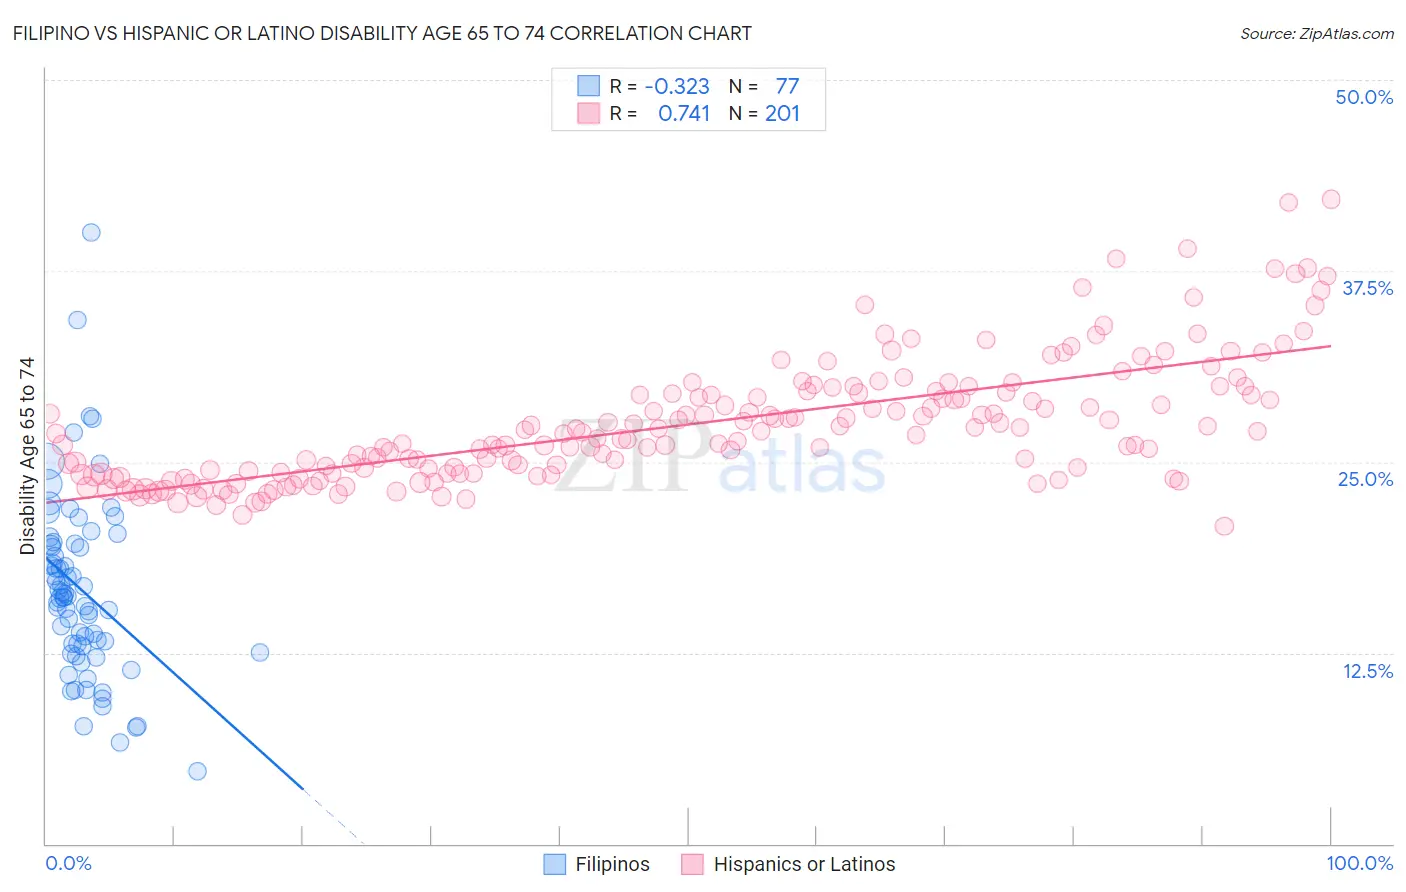Click the 12.5% y-axis label
Viewport: 1406px width, 892px height.
point(1367,671)
